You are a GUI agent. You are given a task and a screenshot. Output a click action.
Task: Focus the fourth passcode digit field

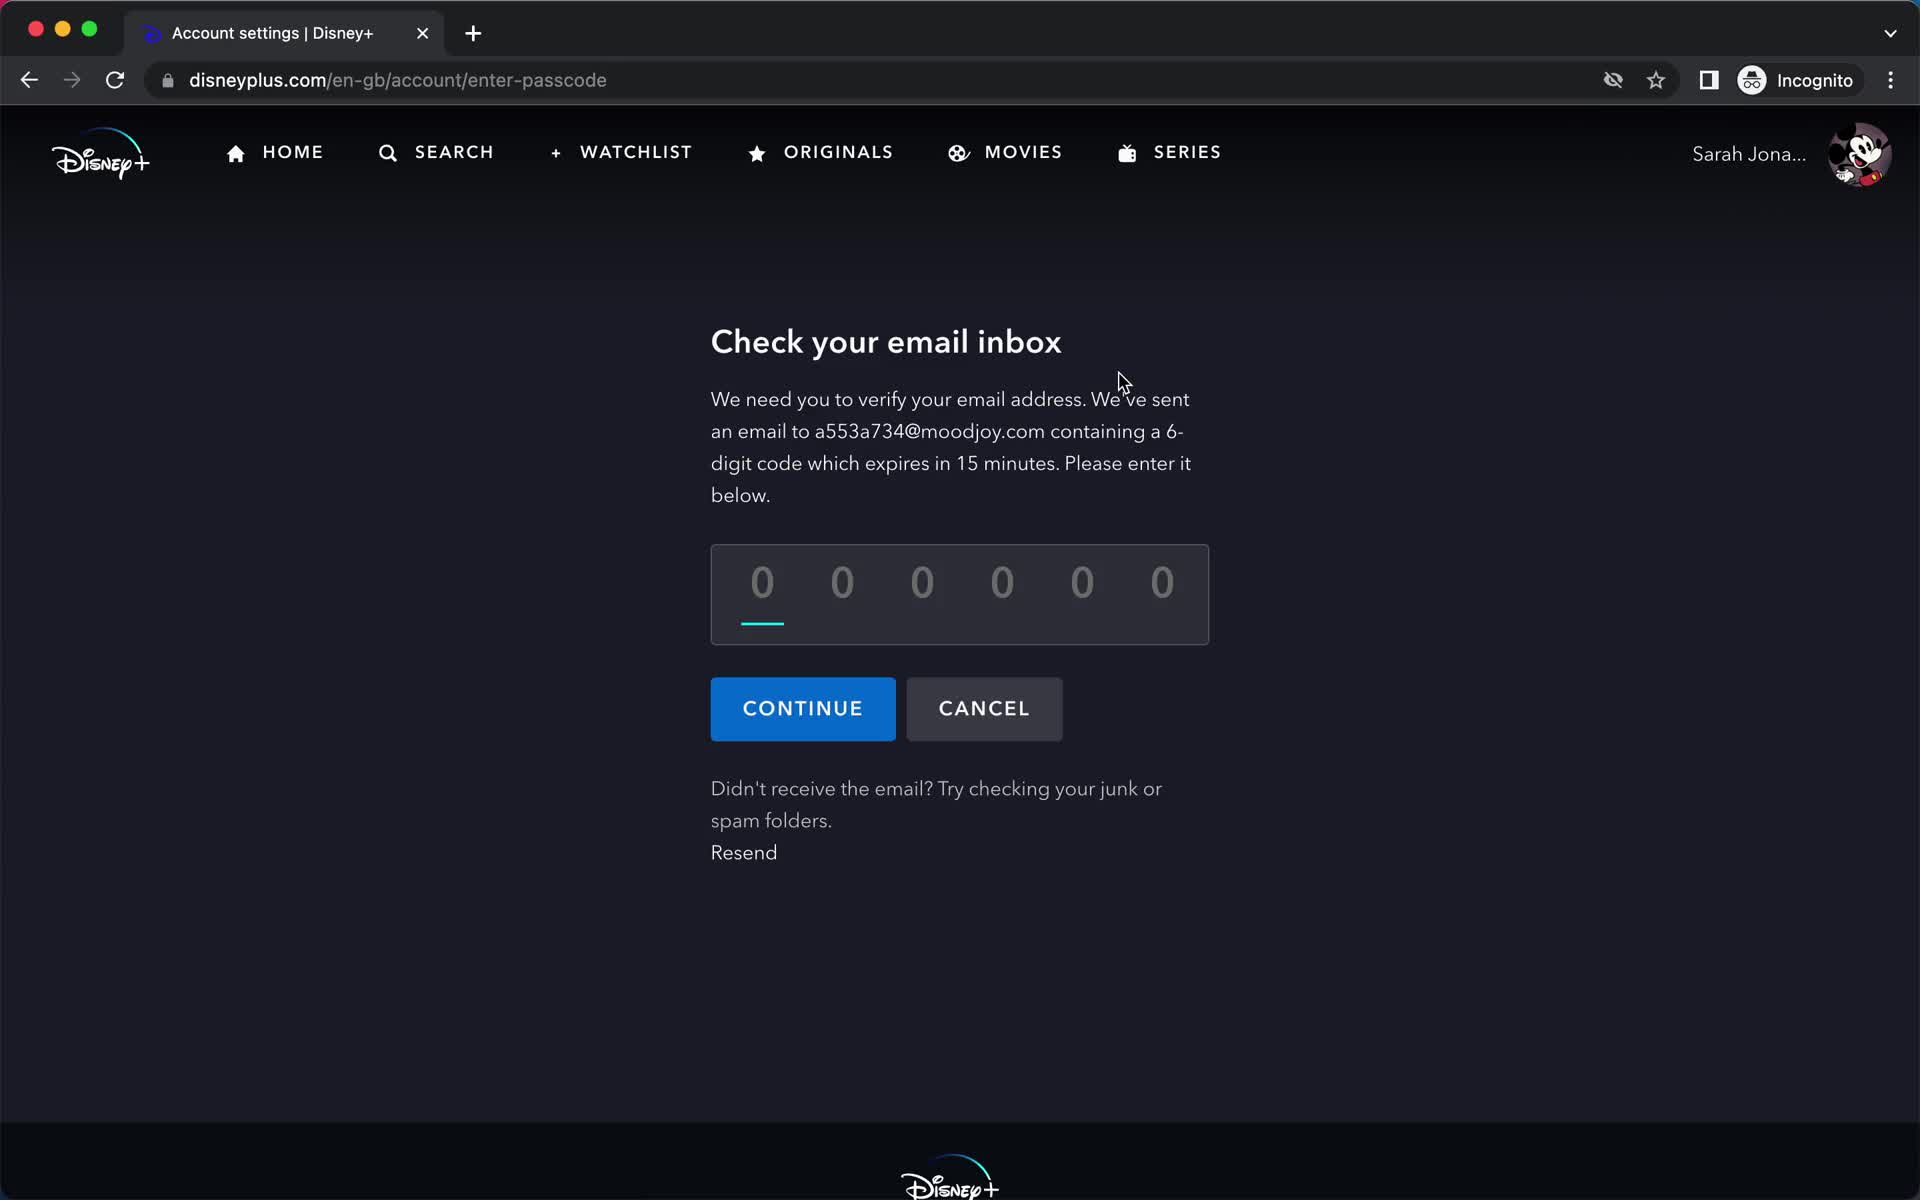tap(1002, 584)
